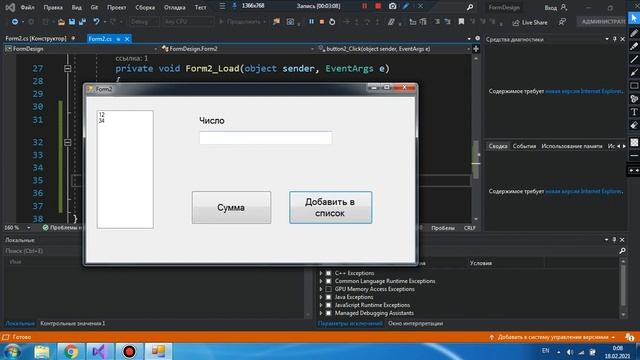
Task: Open the Any CPU platform dropdown
Action: (x=187, y=22)
